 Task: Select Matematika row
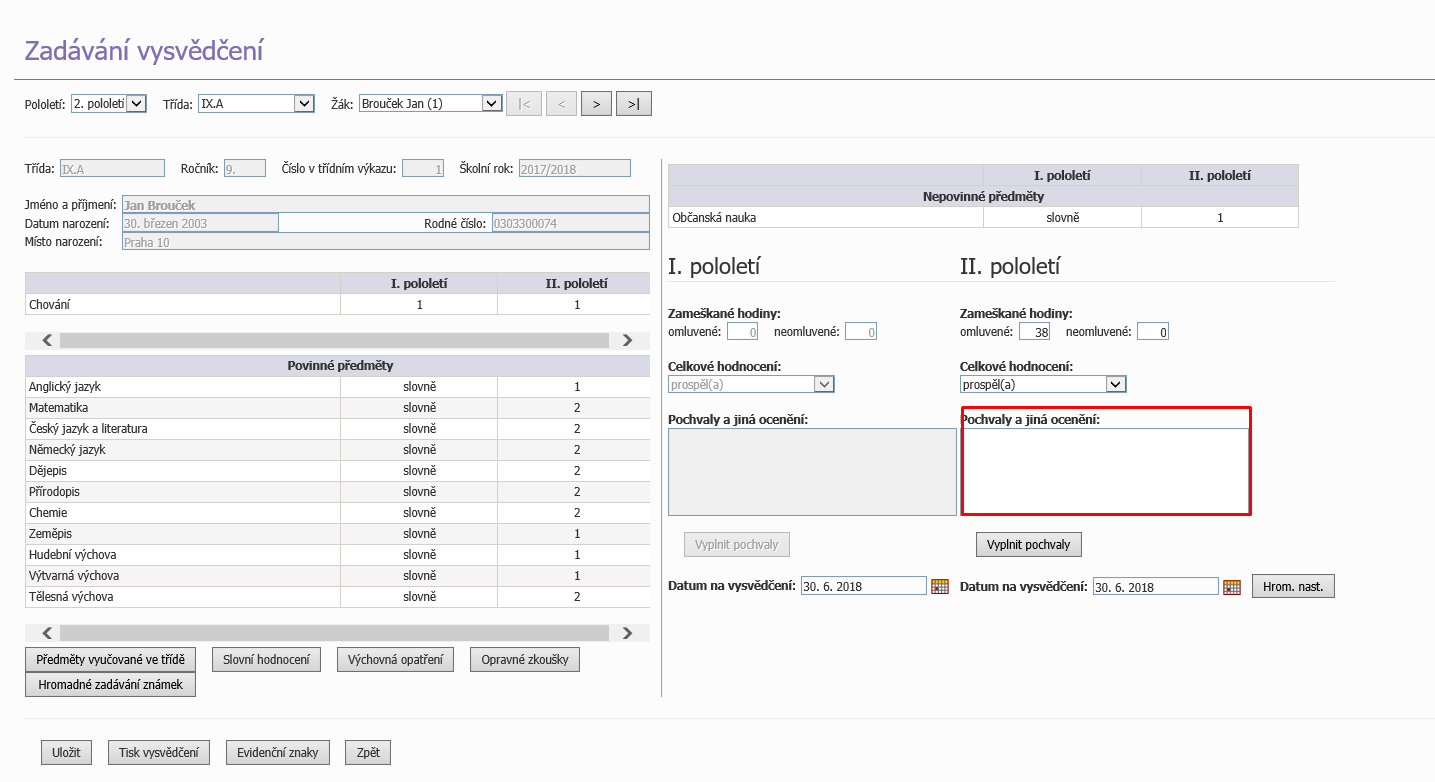click(x=337, y=408)
